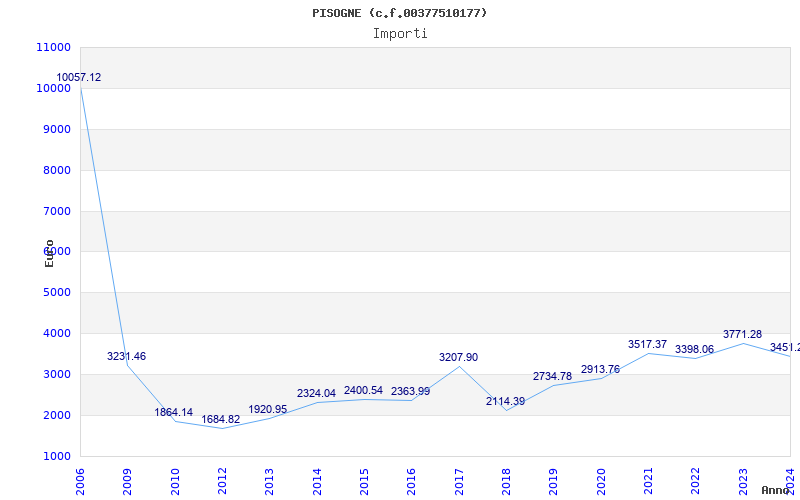Click the 2020 year label on axis

[601, 479]
